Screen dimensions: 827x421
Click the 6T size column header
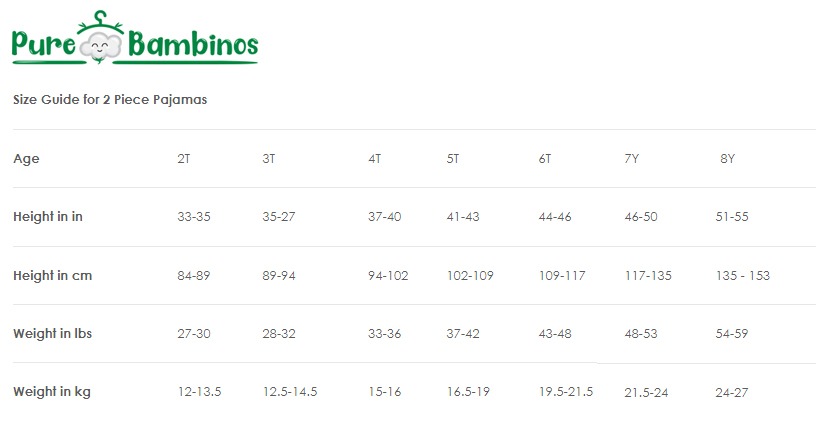pyautogui.click(x=545, y=159)
